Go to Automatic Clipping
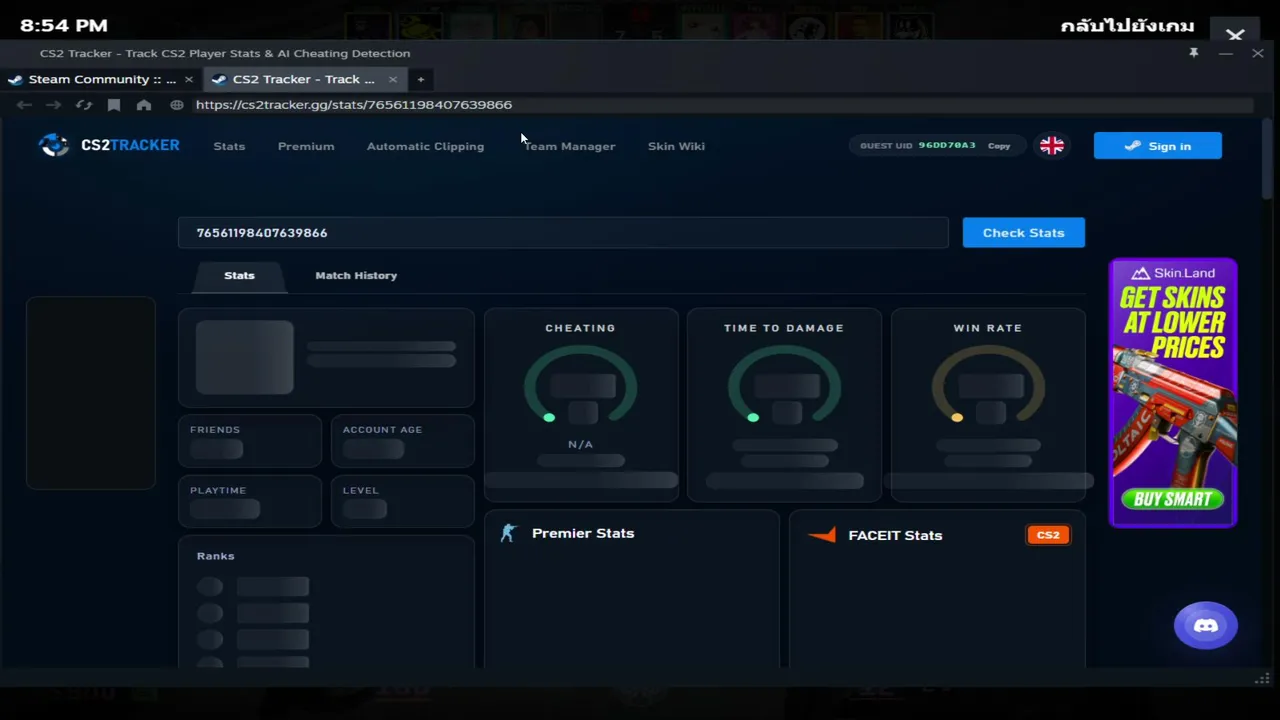Viewport: 1280px width, 720px height. (425, 146)
